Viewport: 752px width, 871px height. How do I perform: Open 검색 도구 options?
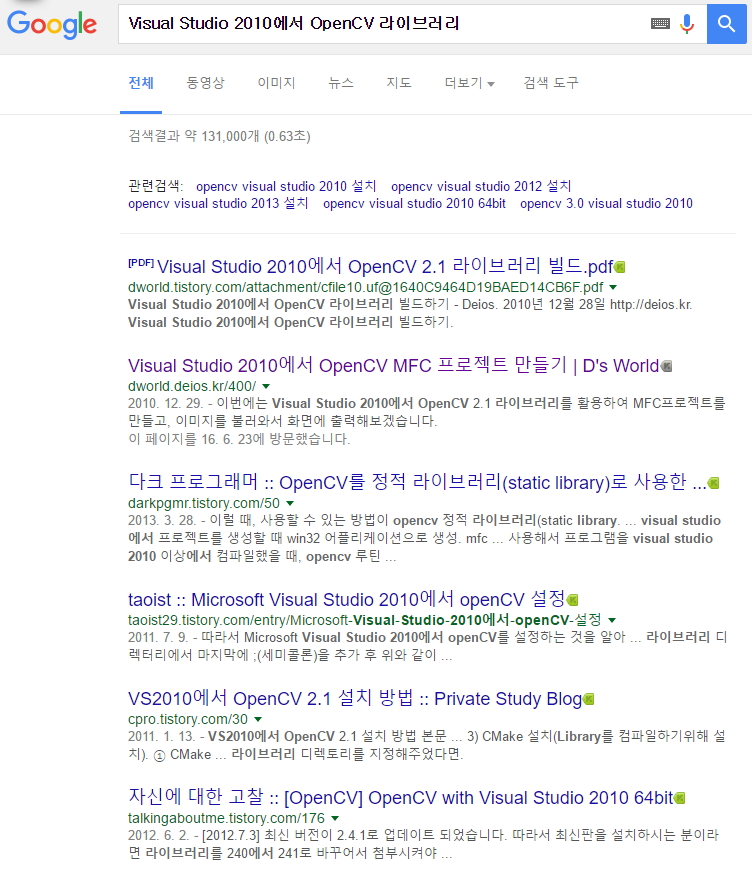[551, 83]
